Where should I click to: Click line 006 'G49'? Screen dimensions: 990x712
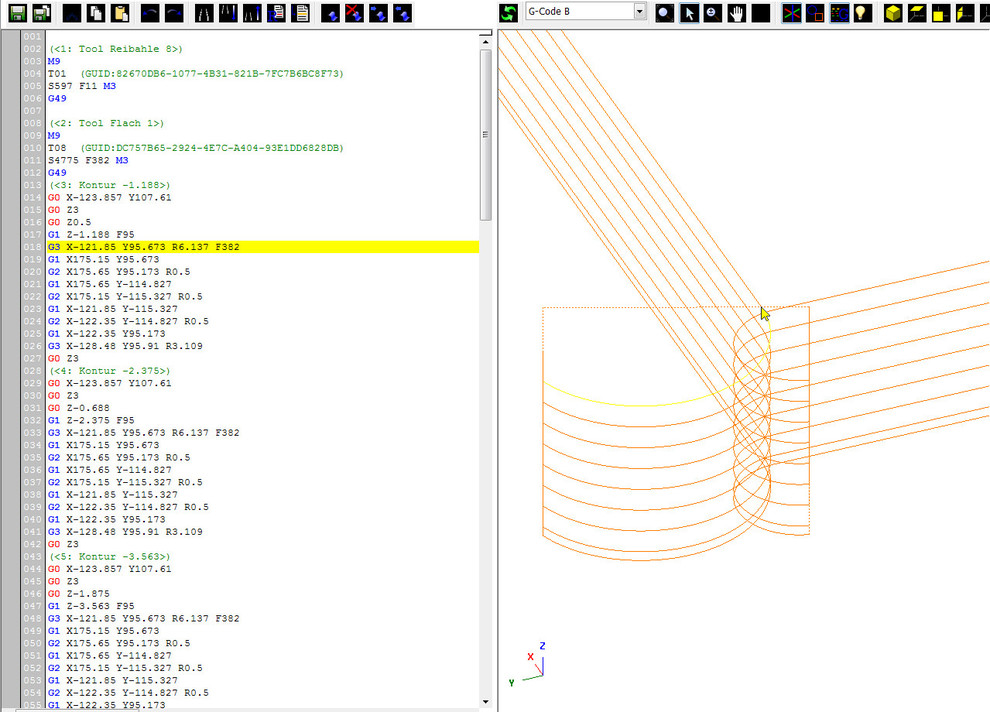pos(57,98)
